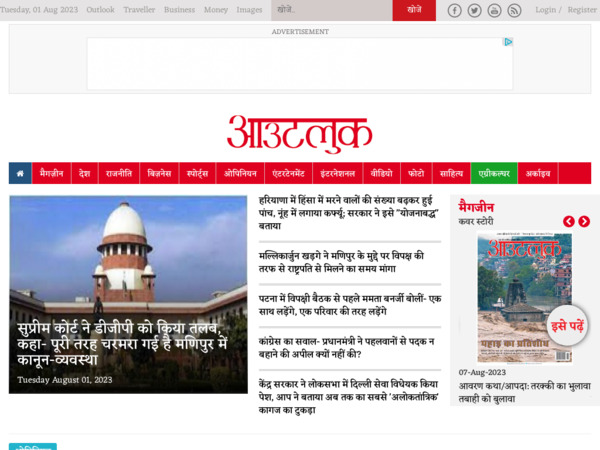This screenshot has width=600, height=450.
Task: Open the बिज़नेस menu item
Action: coord(159,173)
